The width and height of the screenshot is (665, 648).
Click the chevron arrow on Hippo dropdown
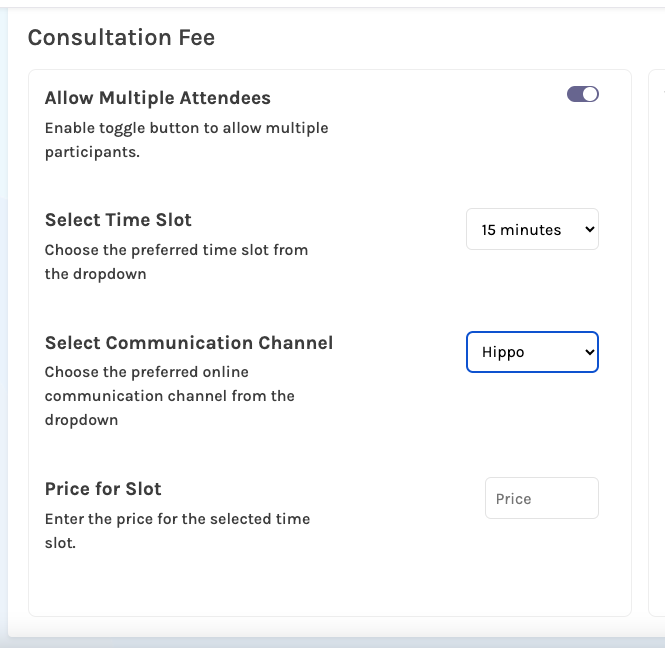point(590,352)
